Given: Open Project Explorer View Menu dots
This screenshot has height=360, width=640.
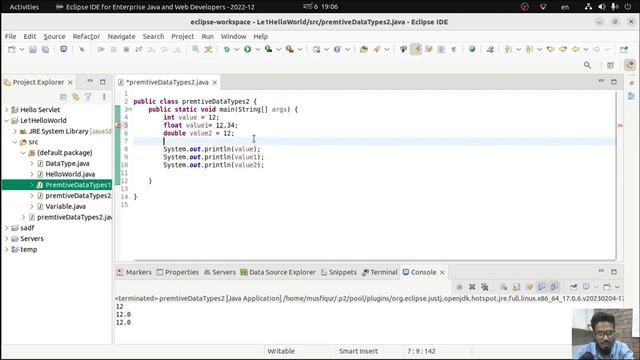Looking at the screenshot, I should (x=104, y=97).
